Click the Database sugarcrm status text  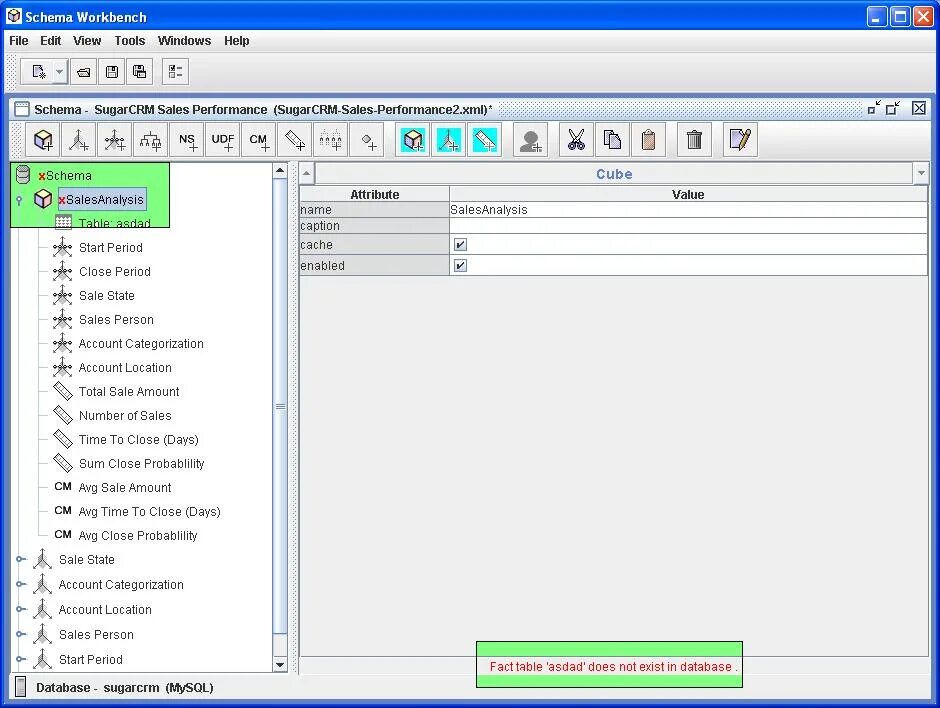[125, 688]
